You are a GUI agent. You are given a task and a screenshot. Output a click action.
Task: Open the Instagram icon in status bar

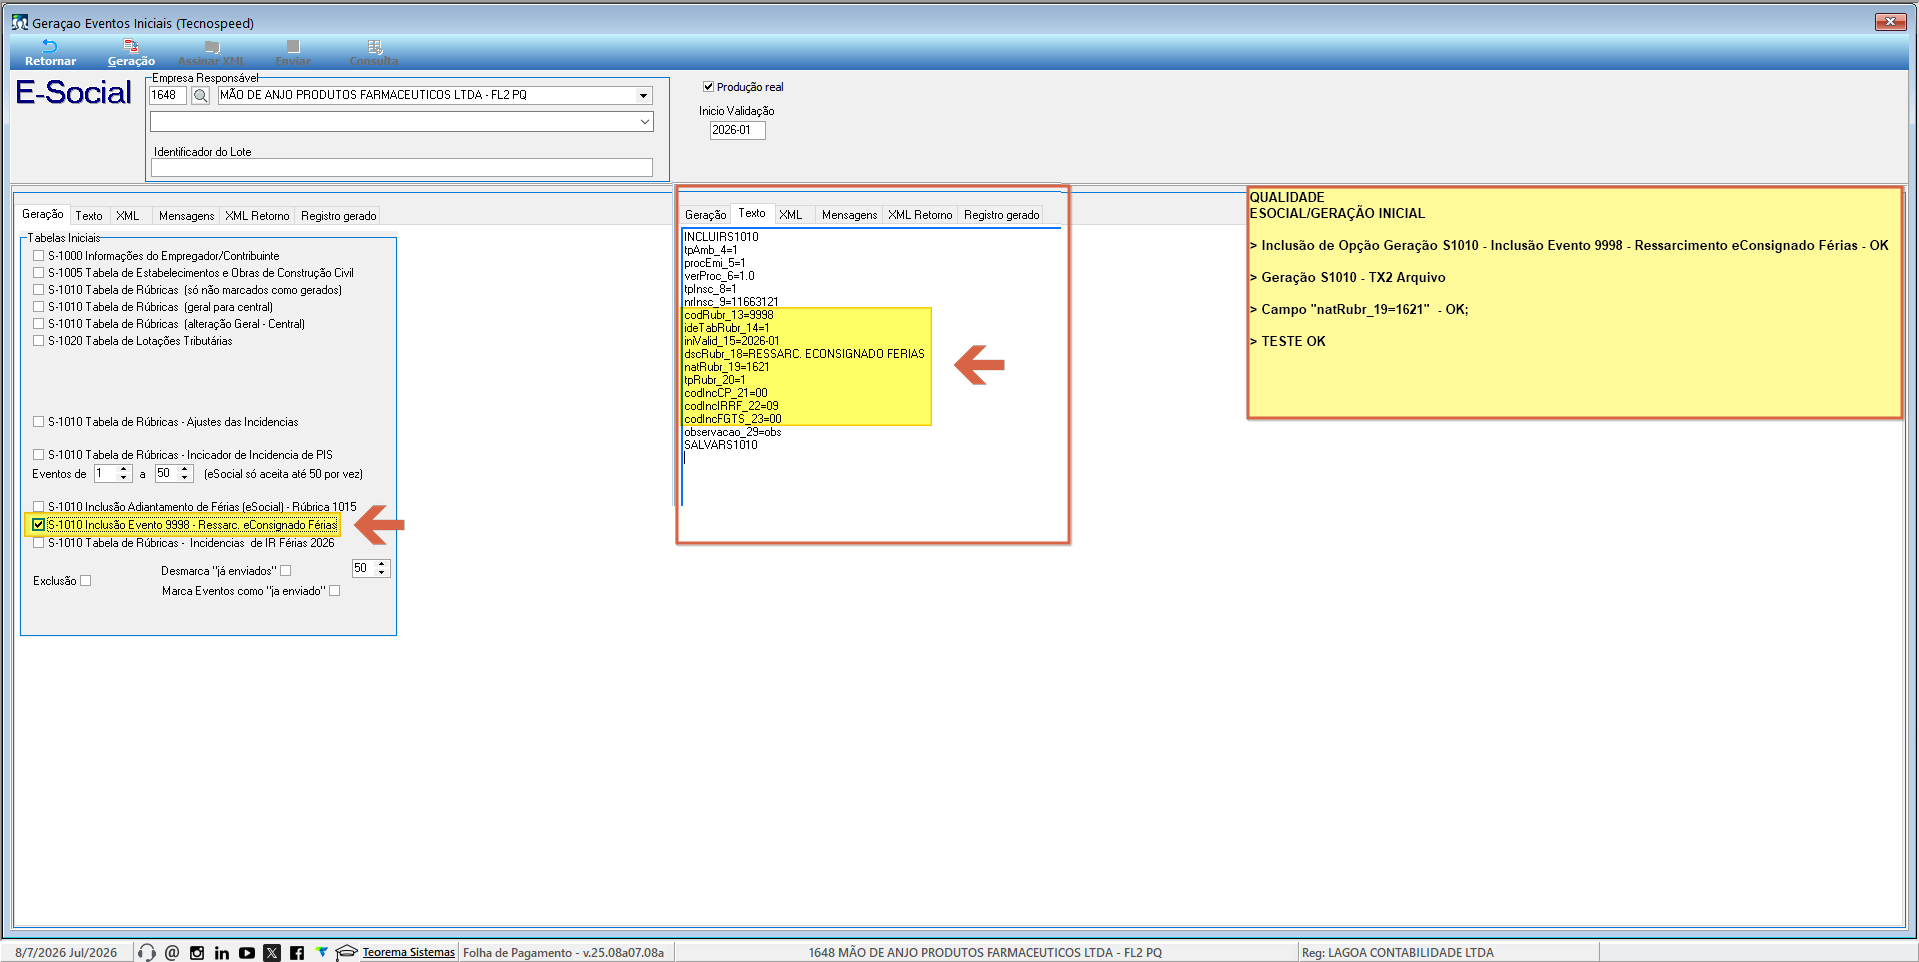click(x=197, y=952)
